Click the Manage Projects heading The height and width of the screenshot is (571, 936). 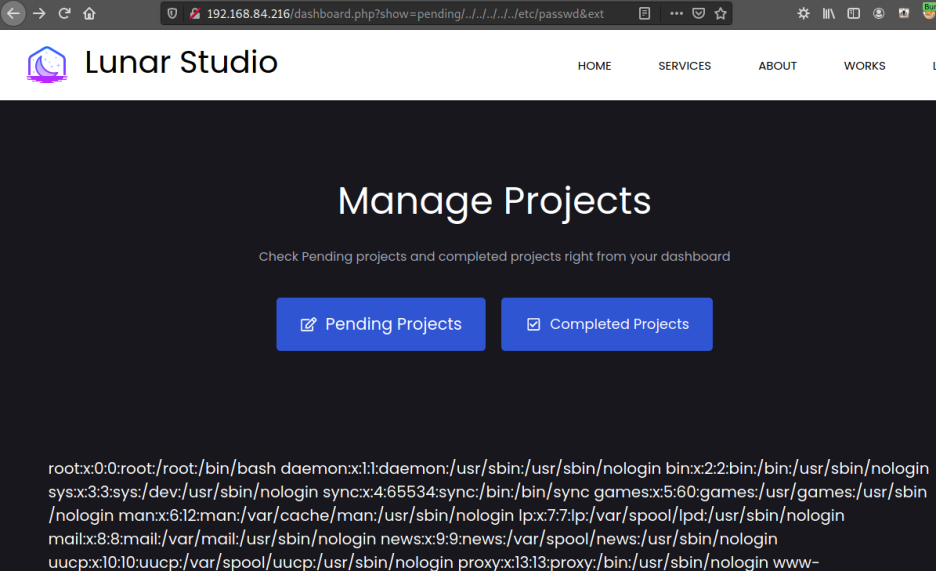(x=494, y=201)
